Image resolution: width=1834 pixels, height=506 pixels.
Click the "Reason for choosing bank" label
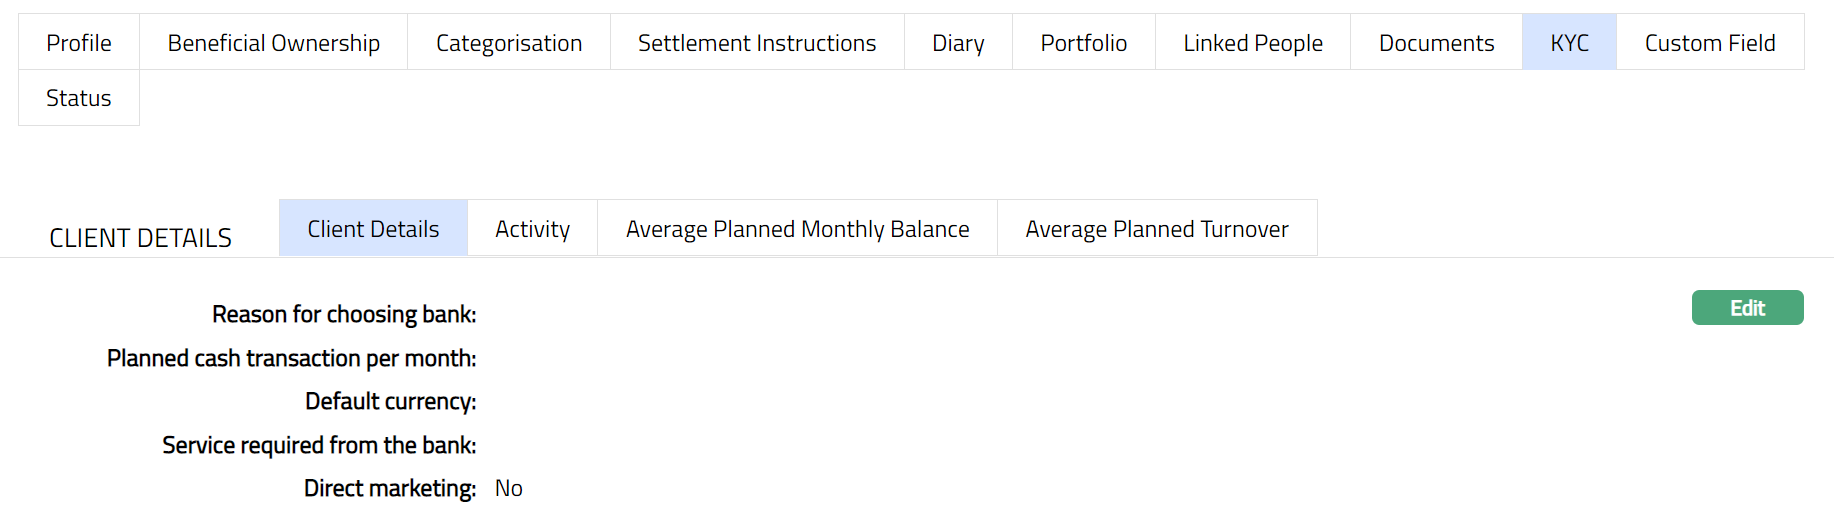[x=344, y=314]
